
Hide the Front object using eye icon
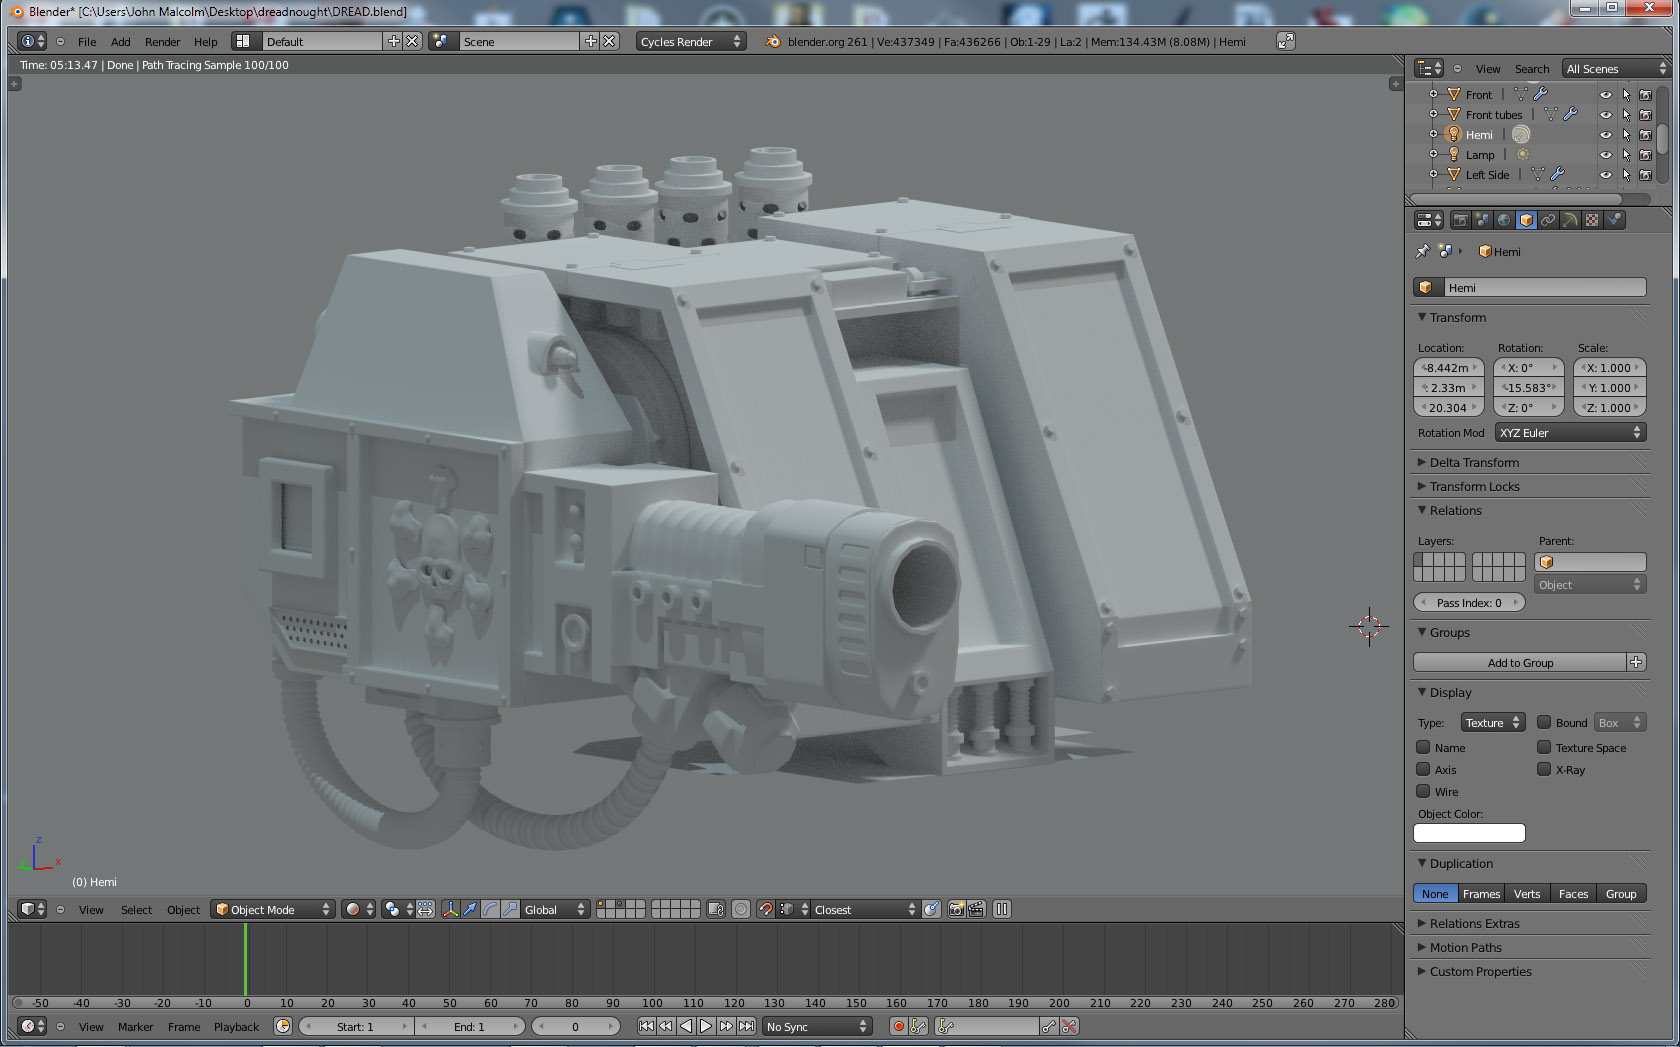tap(1605, 95)
